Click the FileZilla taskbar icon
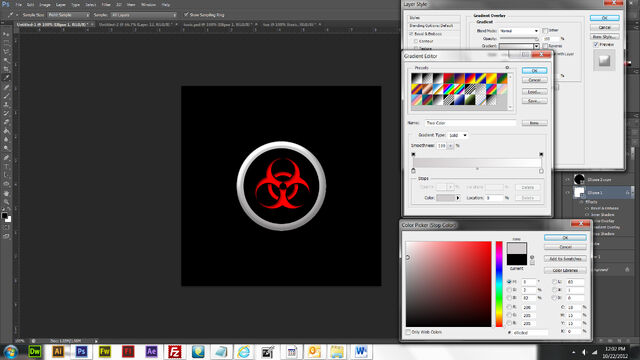The height and width of the screenshot is (360, 640). point(175,351)
